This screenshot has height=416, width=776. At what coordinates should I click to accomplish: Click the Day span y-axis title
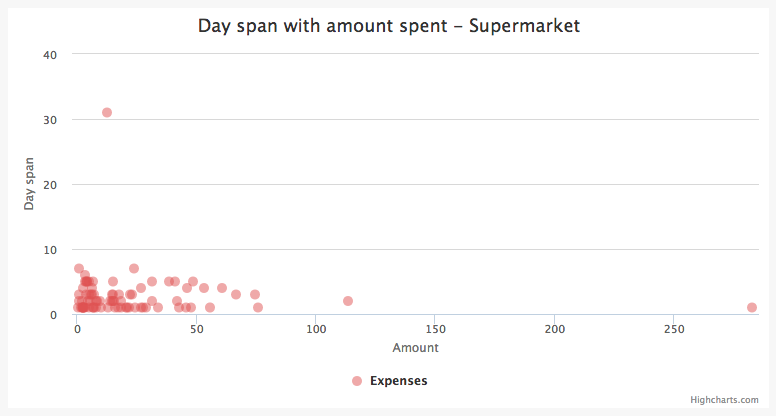[x=29, y=183]
